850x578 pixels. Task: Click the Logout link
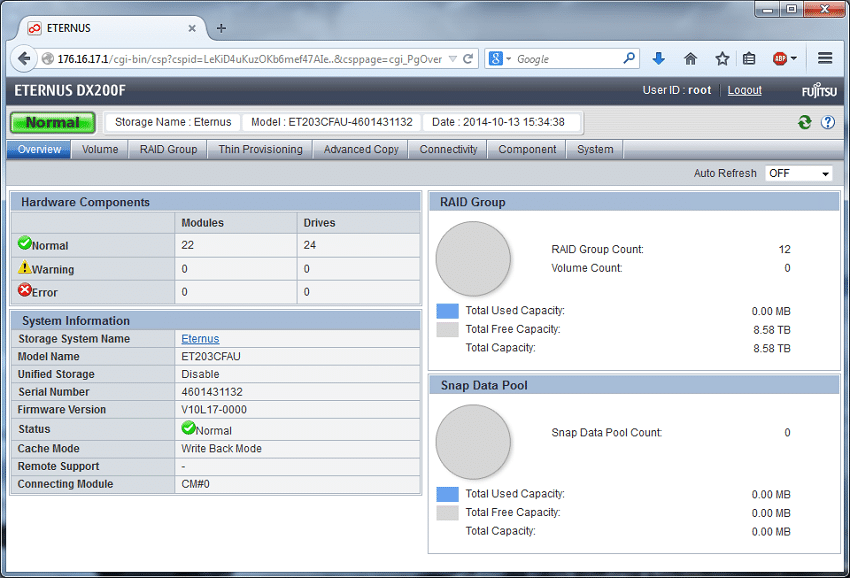(744, 91)
